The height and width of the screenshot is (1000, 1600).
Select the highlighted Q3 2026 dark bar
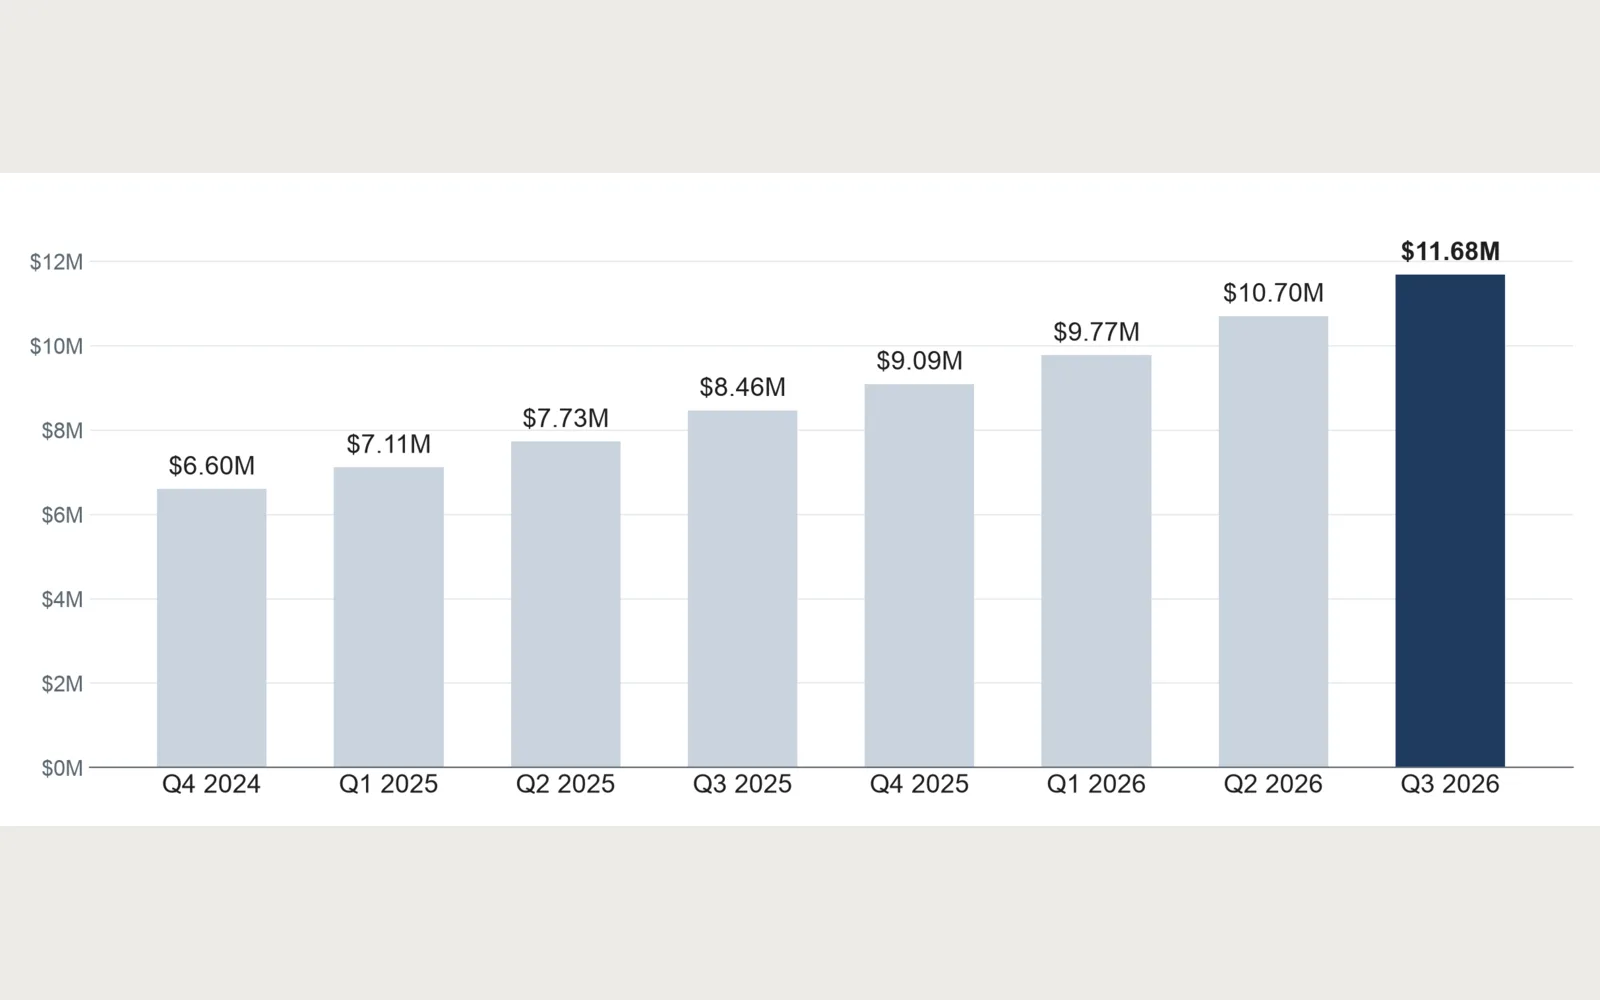(1451, 521)
